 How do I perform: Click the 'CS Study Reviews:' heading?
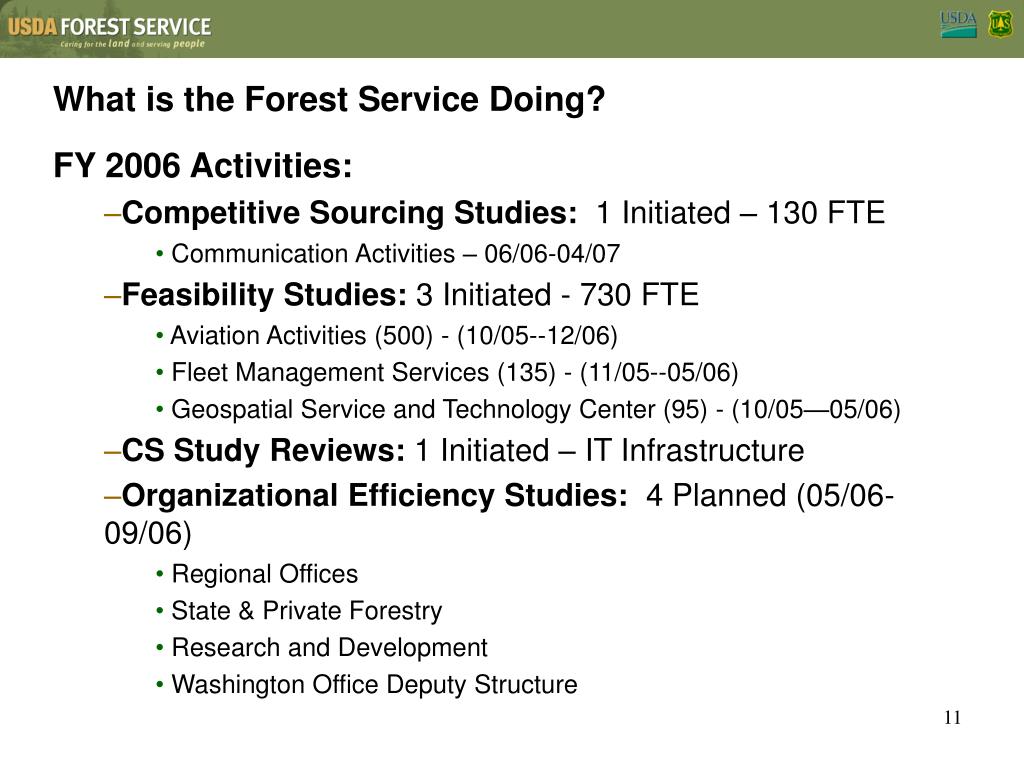point(263,451)
